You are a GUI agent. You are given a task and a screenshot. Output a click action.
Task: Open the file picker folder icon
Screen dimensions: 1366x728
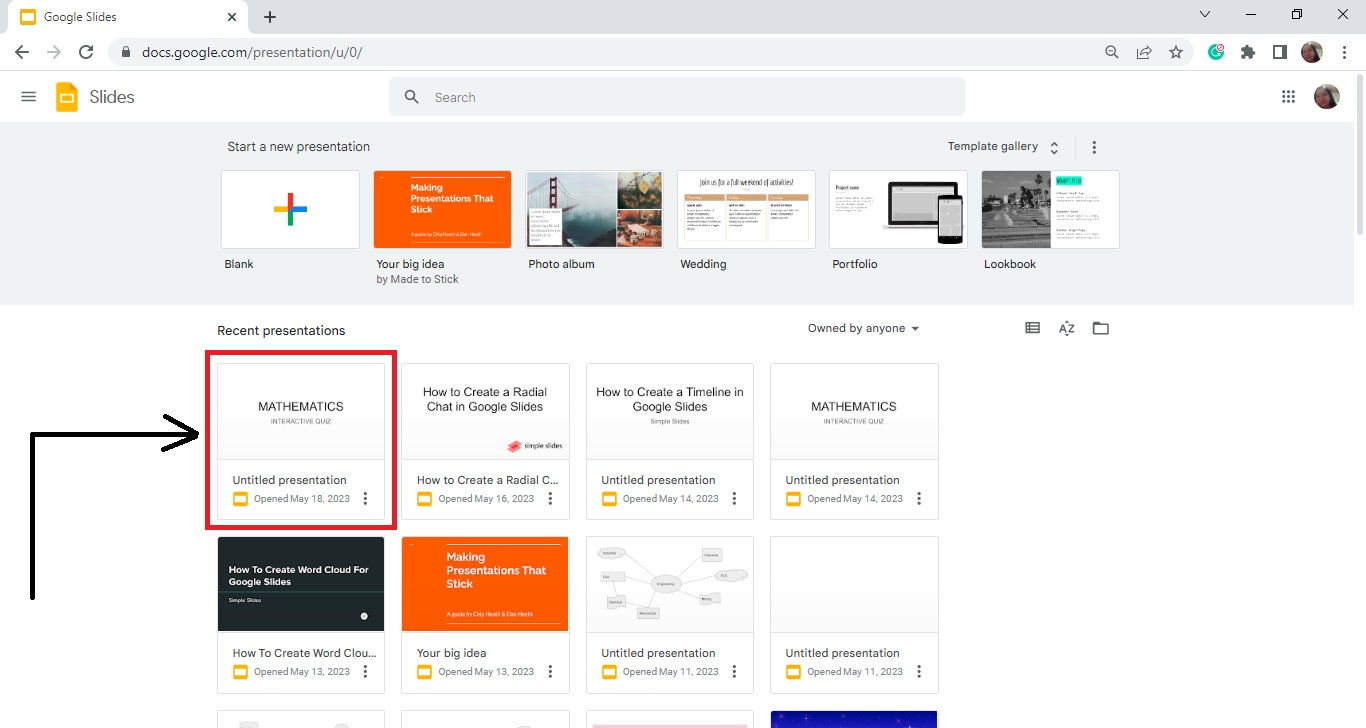tap(1101, 328)
